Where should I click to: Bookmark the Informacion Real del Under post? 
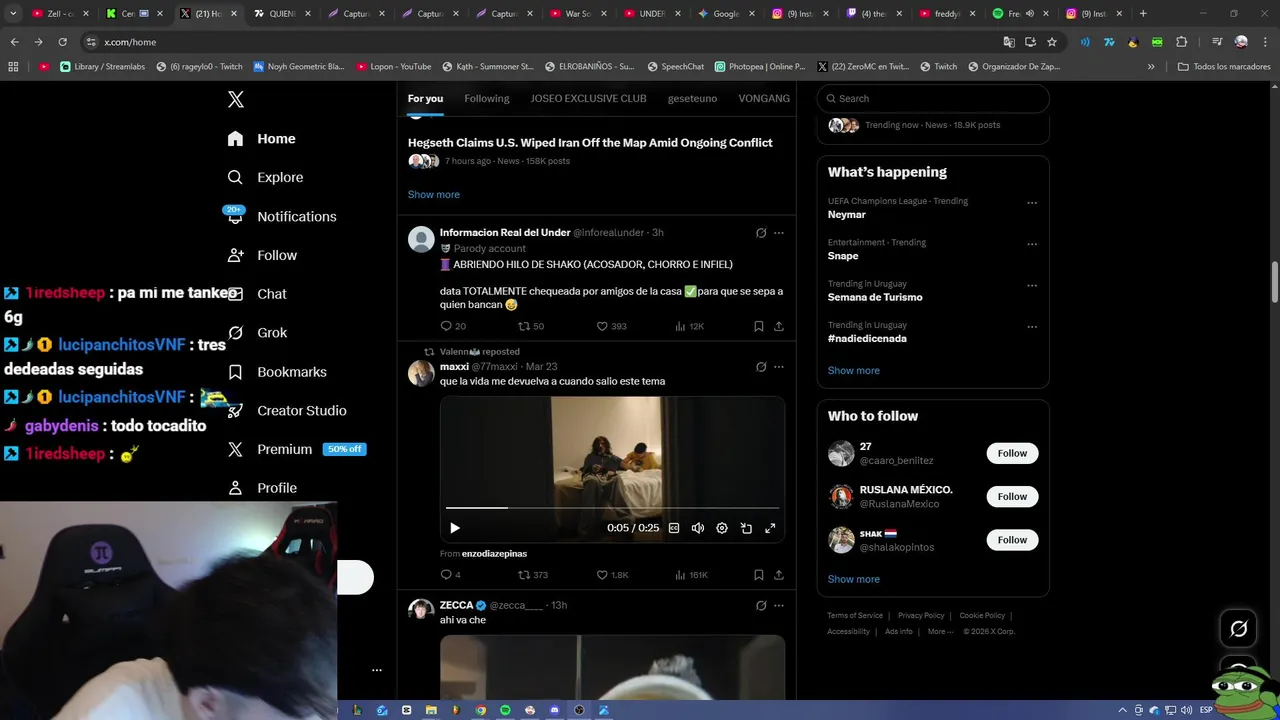759,326
